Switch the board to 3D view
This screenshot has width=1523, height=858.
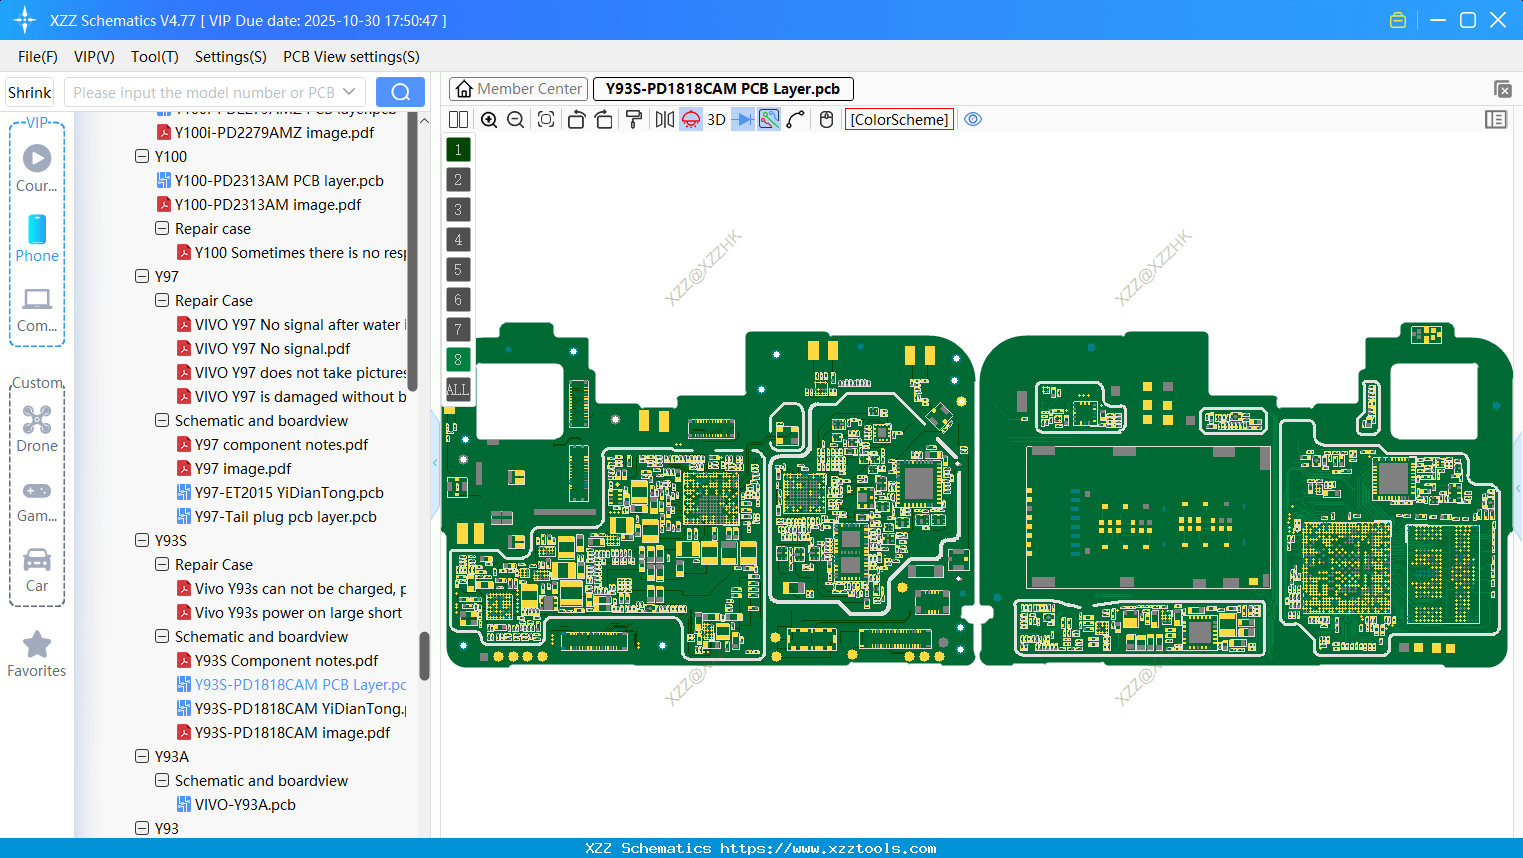coord(714,119)
